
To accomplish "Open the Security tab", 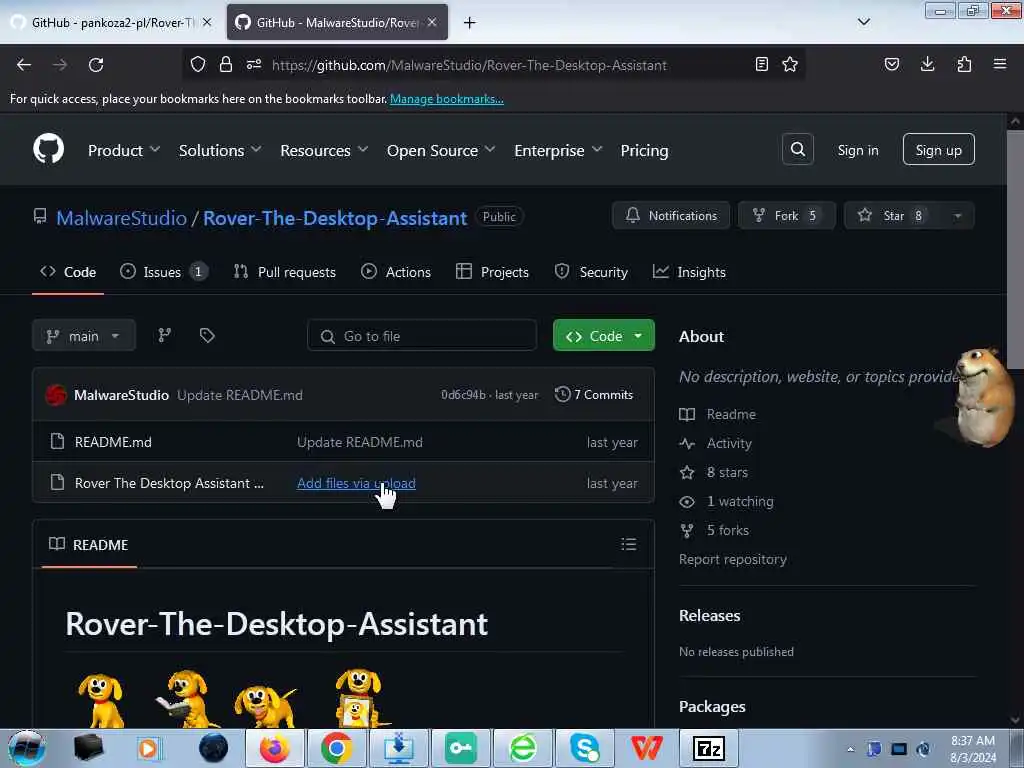I will pos(591,272).
